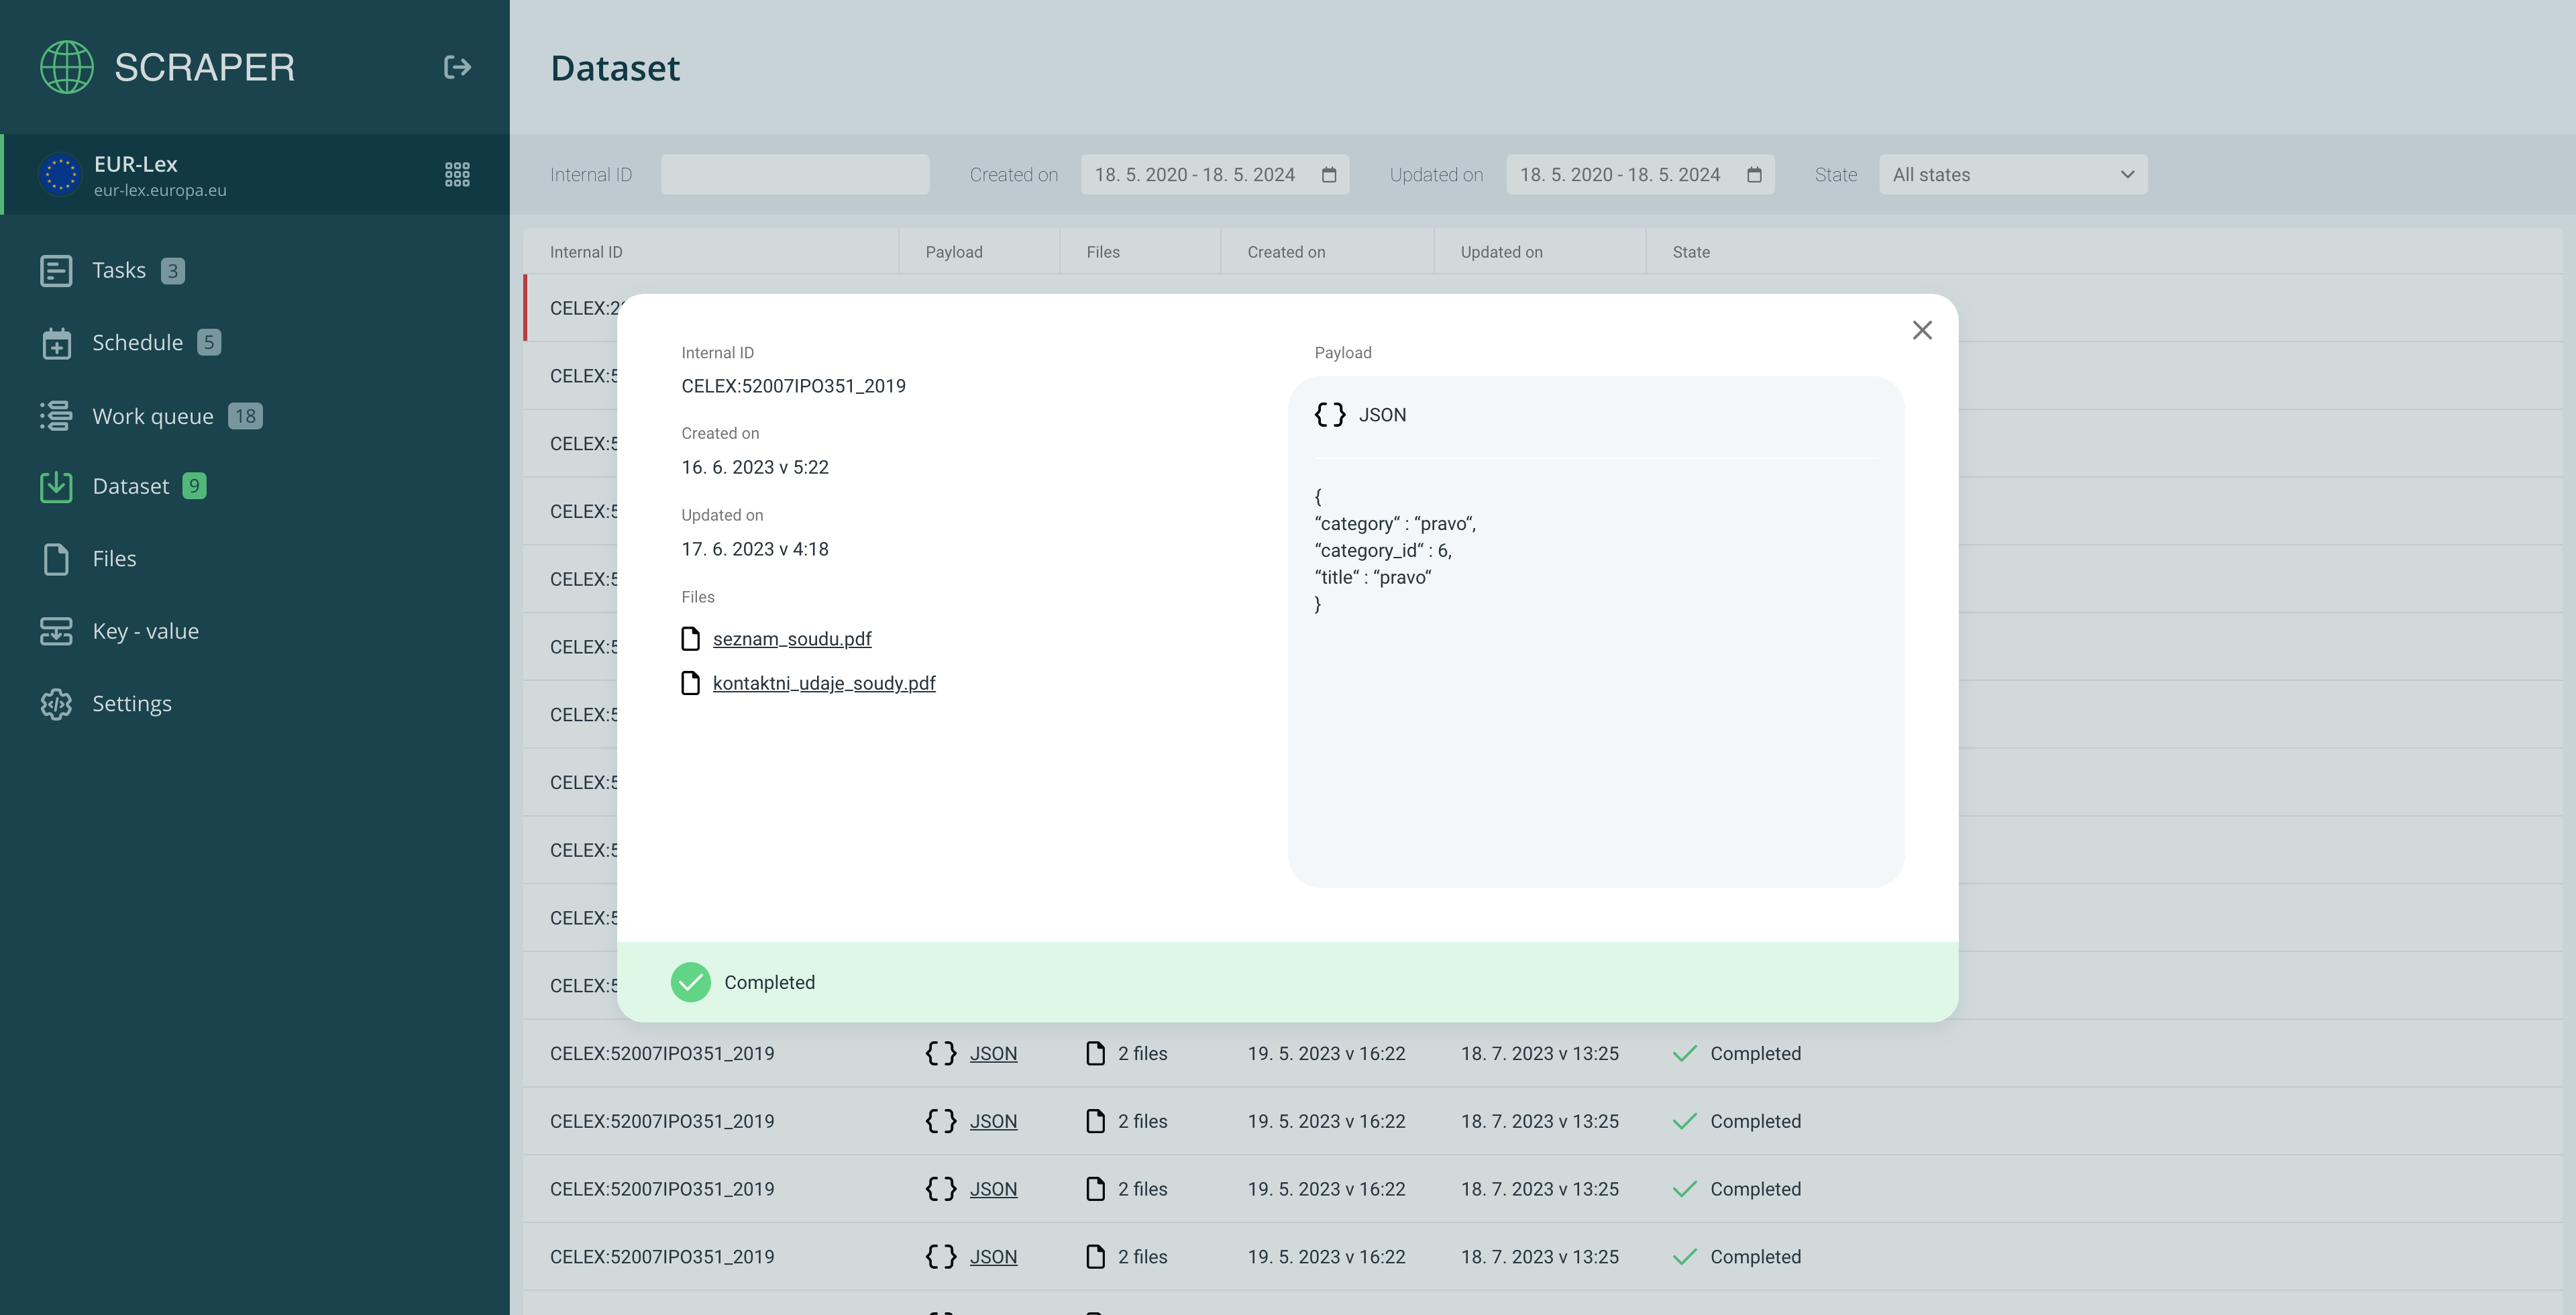Click the Key - value icon
Image resolution: width=2576 pixels, height=1315 pixels.
pos(56,631)
